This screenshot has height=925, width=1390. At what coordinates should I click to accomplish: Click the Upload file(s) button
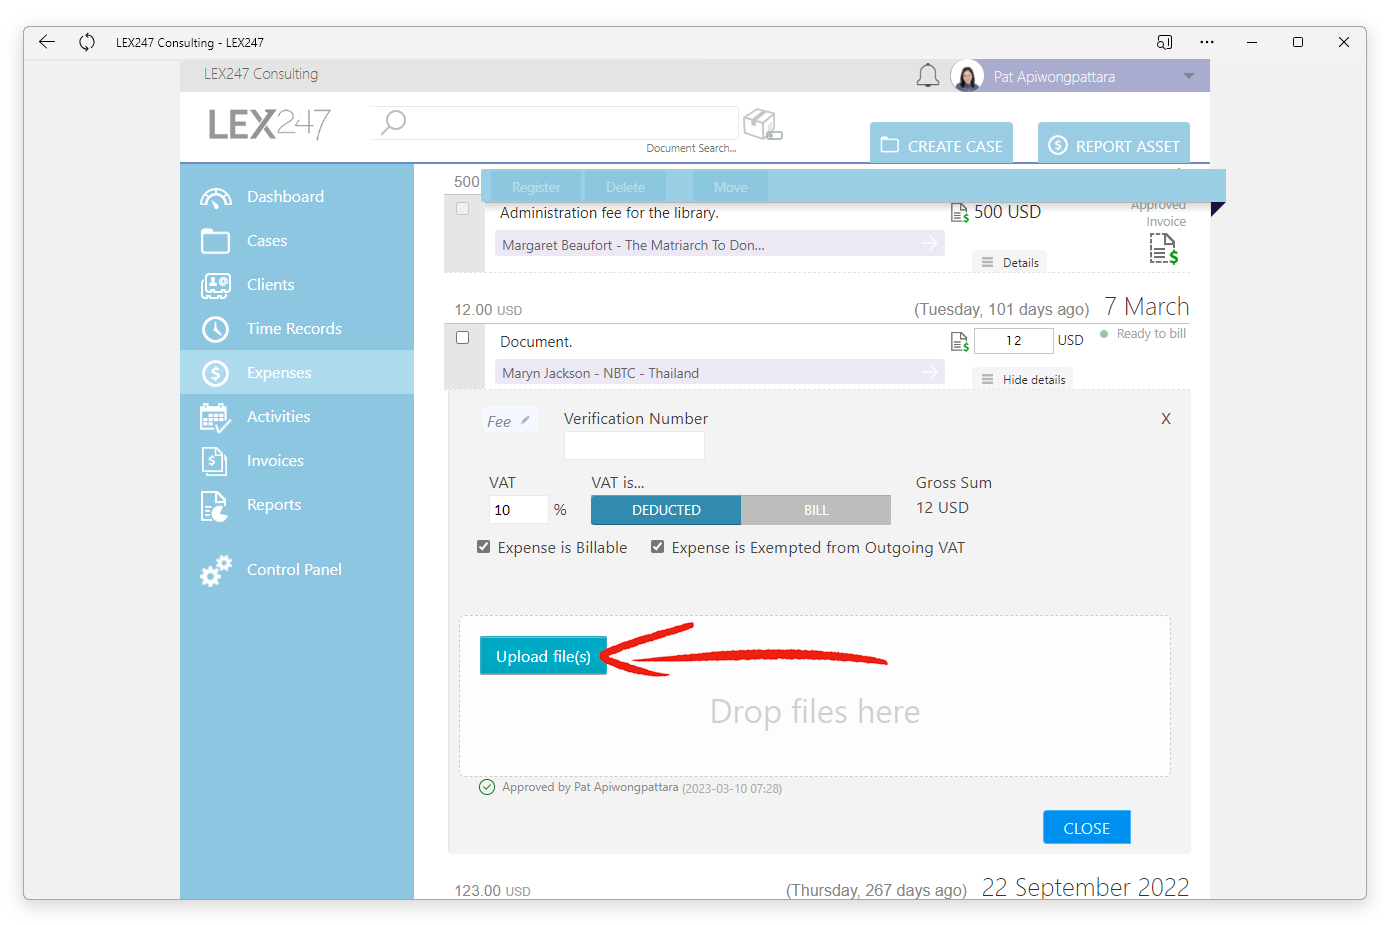pyautogui.click(x=543, y=656)
